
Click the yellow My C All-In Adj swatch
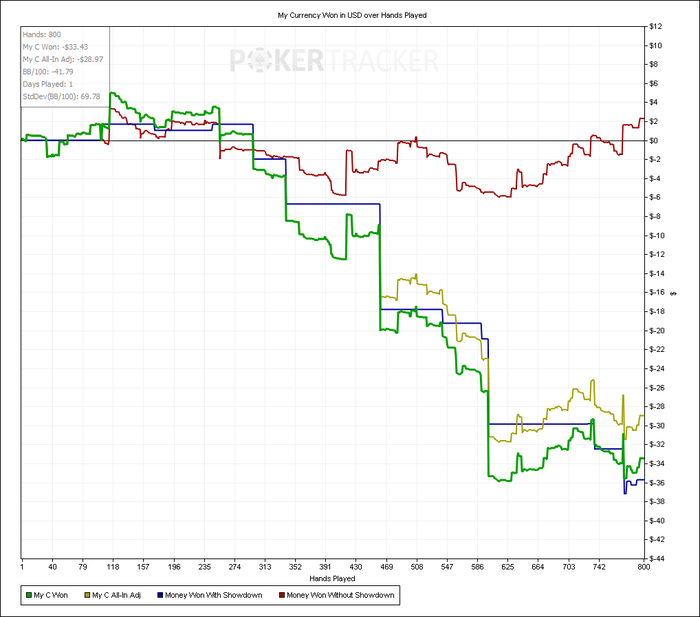coord(88,595)
